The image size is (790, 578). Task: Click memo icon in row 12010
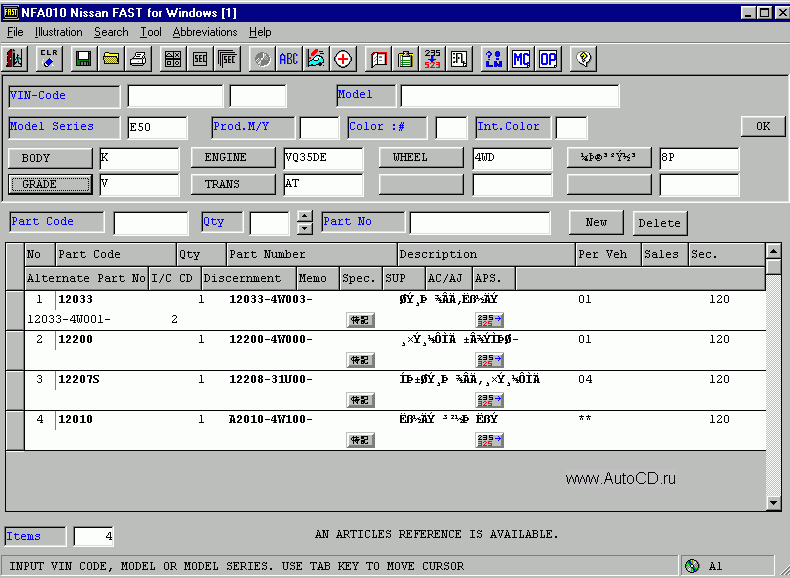(x=360, y=440)
